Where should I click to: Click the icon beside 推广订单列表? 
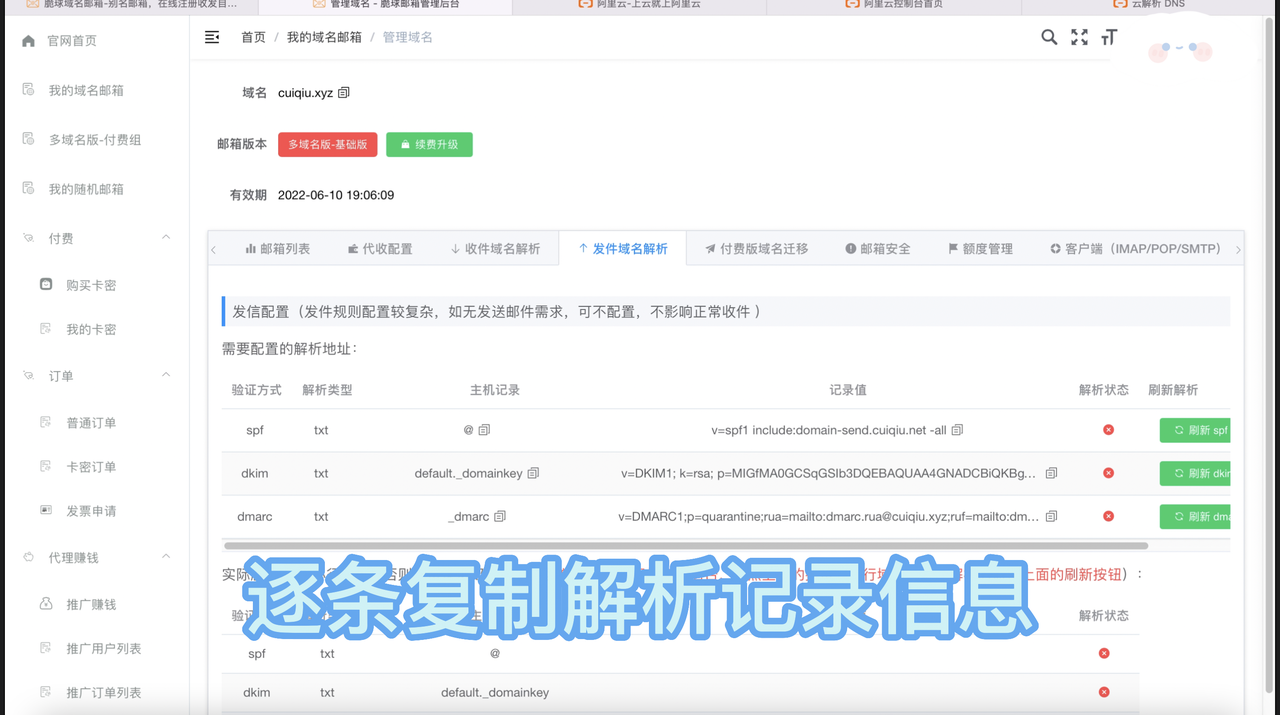46,692
